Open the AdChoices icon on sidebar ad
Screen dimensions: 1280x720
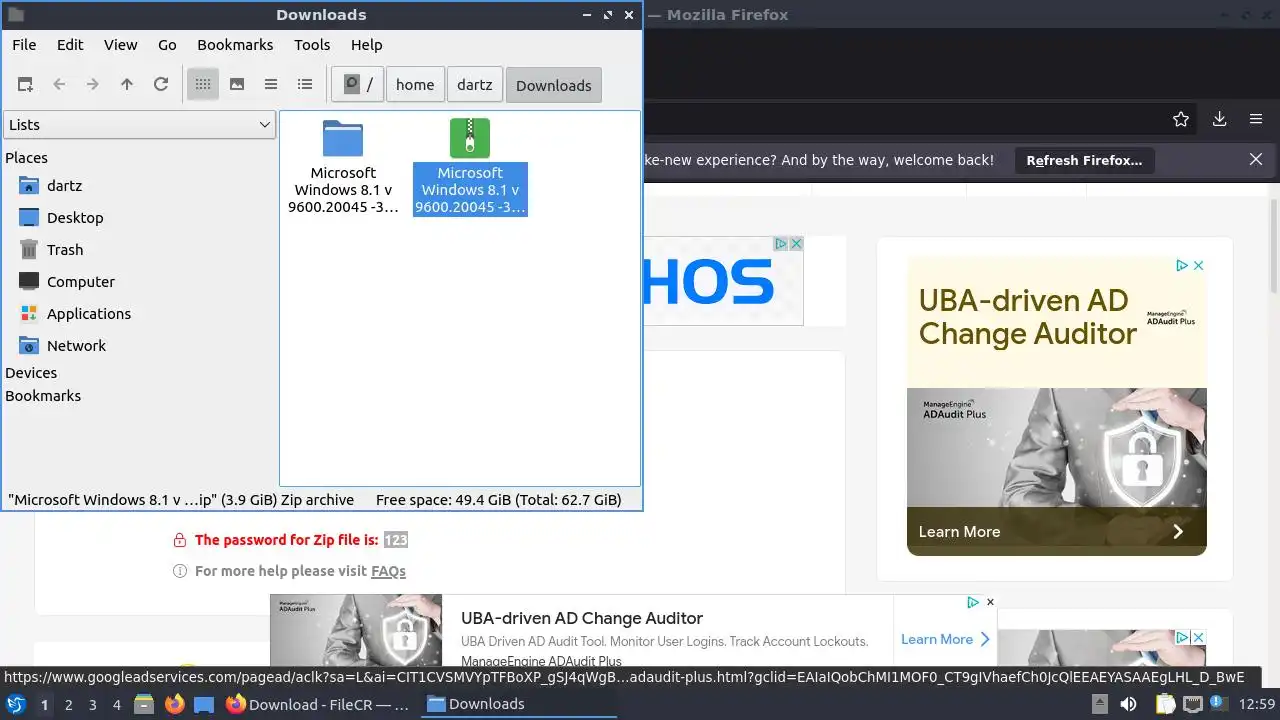point(1182,266)
